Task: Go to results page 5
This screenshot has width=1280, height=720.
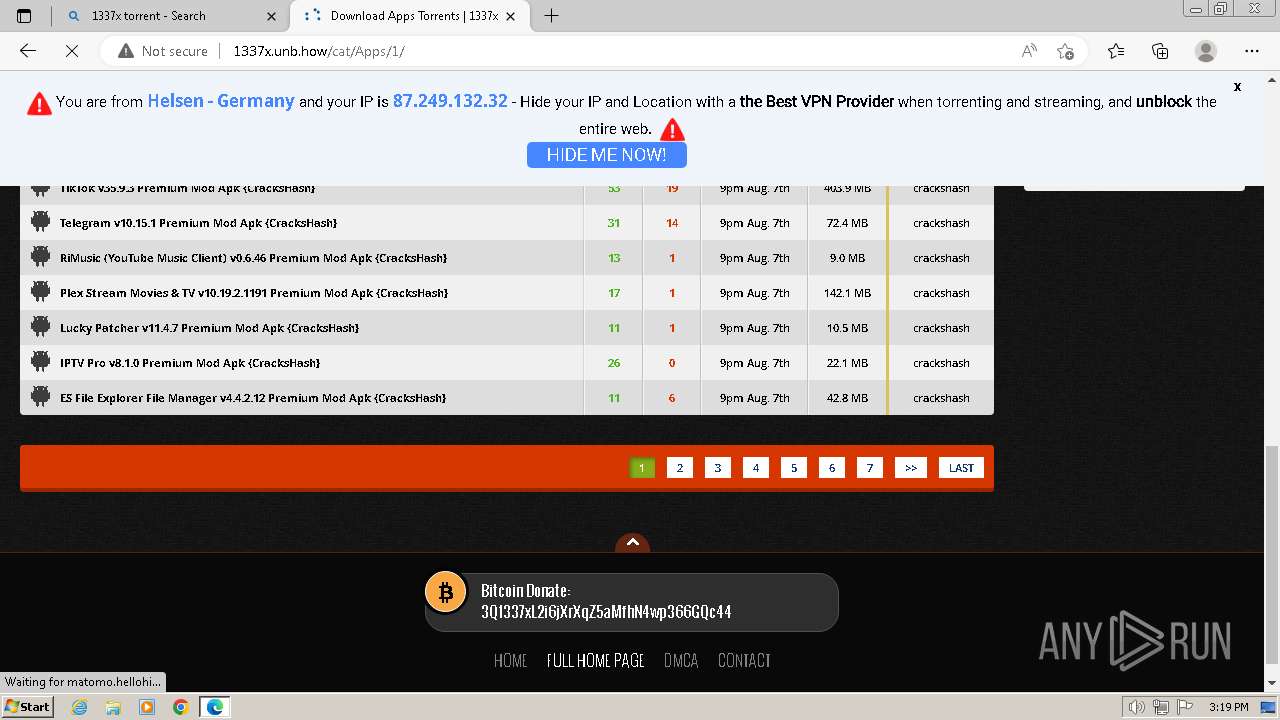Action: coord(794,467)
